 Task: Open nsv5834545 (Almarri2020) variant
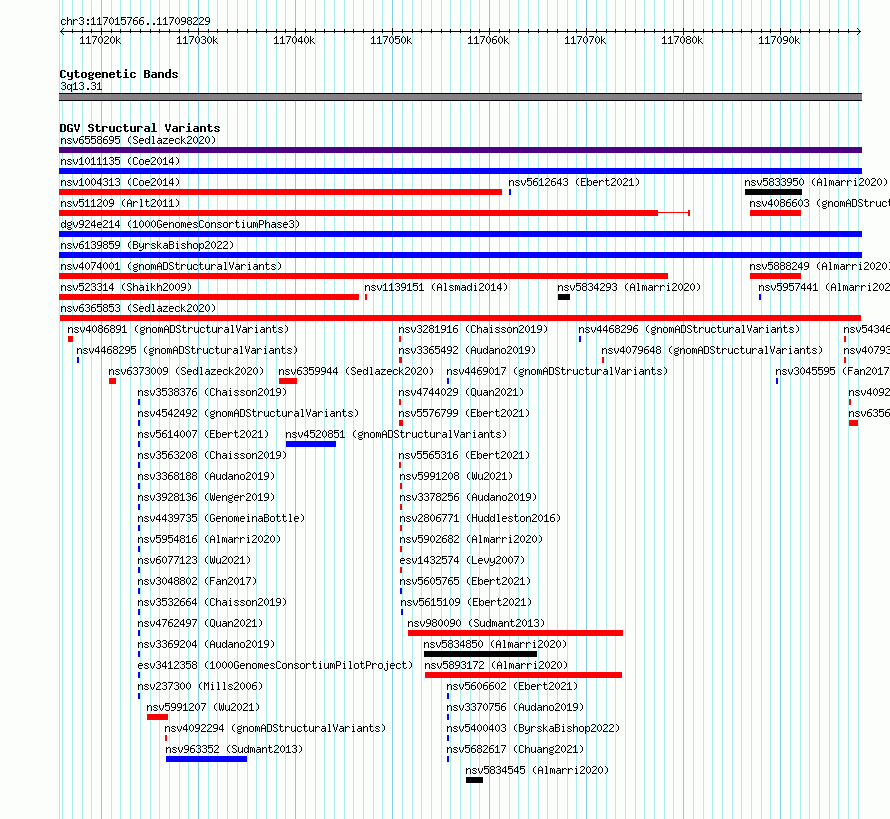[537, 770]
